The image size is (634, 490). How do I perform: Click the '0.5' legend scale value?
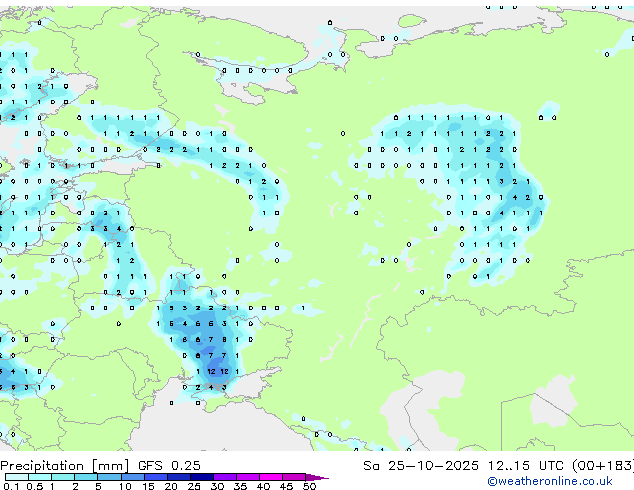[35, 486]
